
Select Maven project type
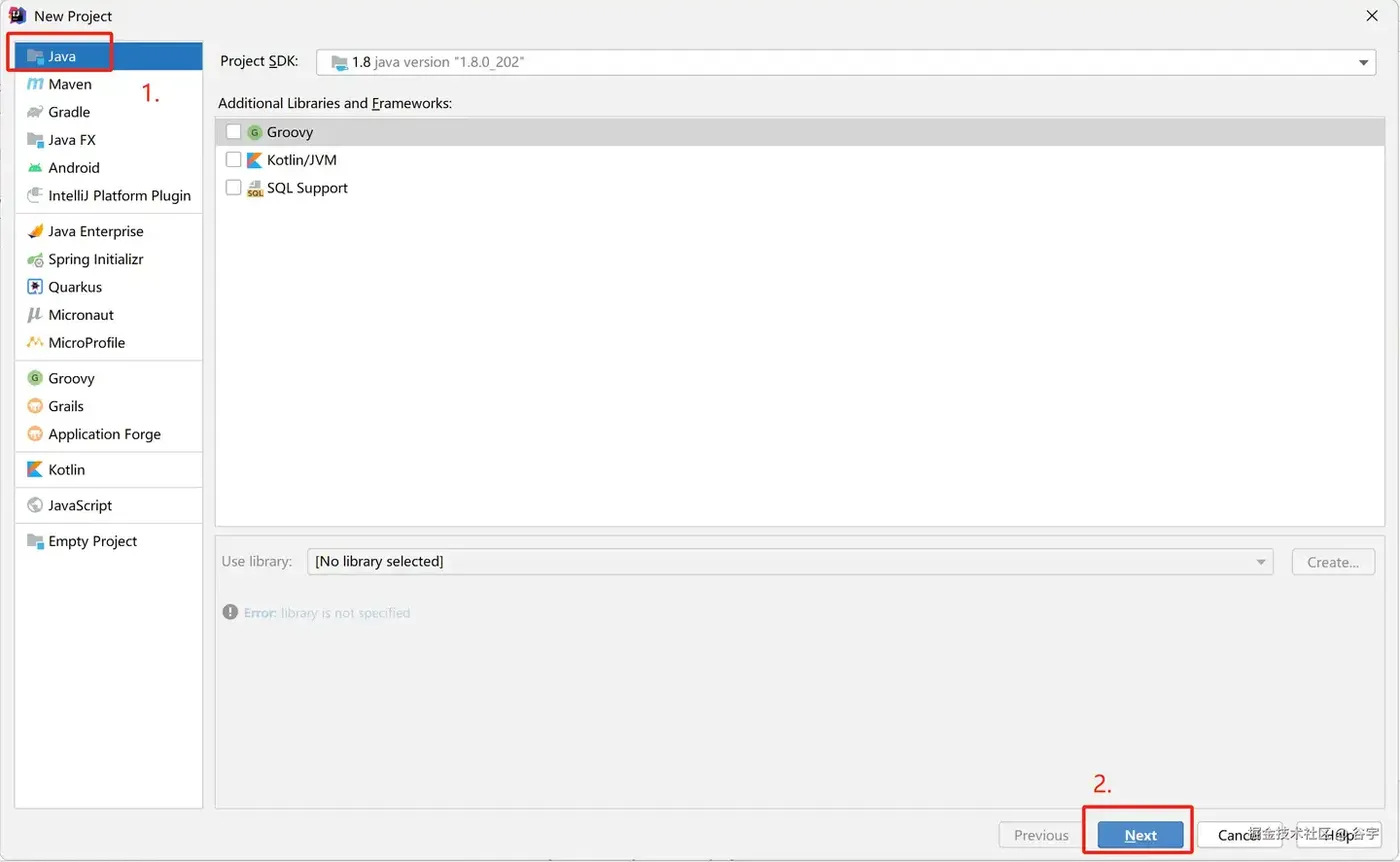pyautogui.click(x=109, y=84)
